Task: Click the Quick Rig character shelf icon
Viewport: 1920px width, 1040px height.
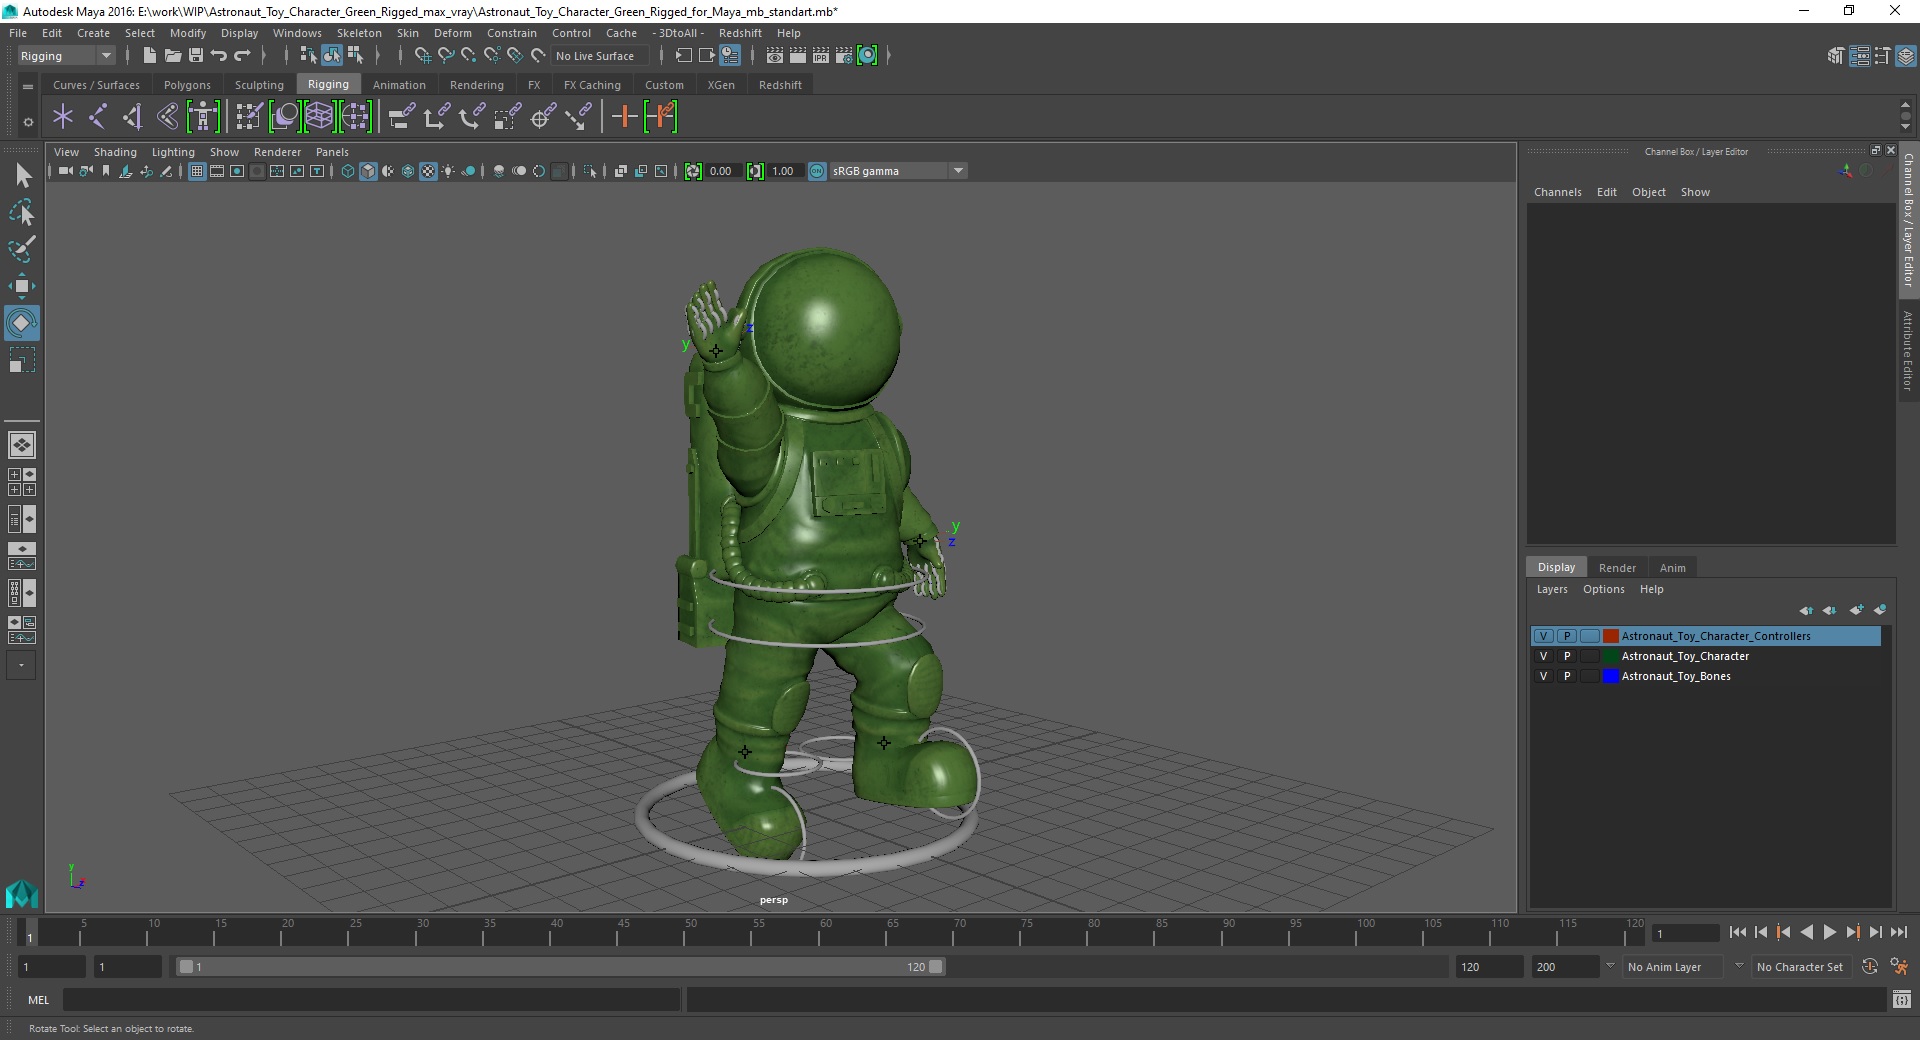Action: 203,117
